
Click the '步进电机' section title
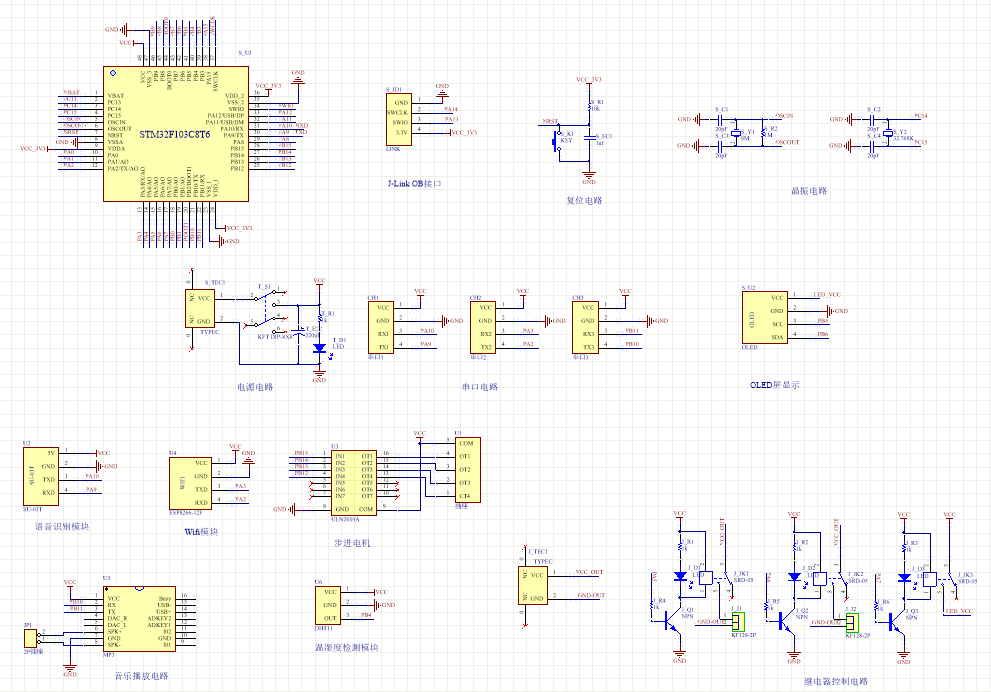tap(352, 543)
